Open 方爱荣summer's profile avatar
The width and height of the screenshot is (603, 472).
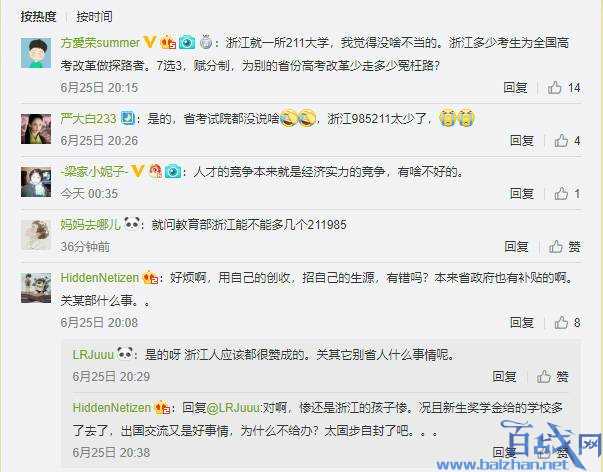[36, 53]
